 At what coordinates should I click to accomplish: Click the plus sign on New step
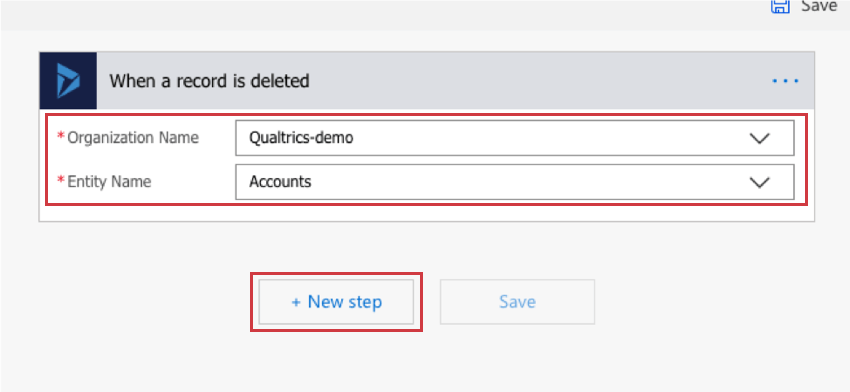click(296, 303)
